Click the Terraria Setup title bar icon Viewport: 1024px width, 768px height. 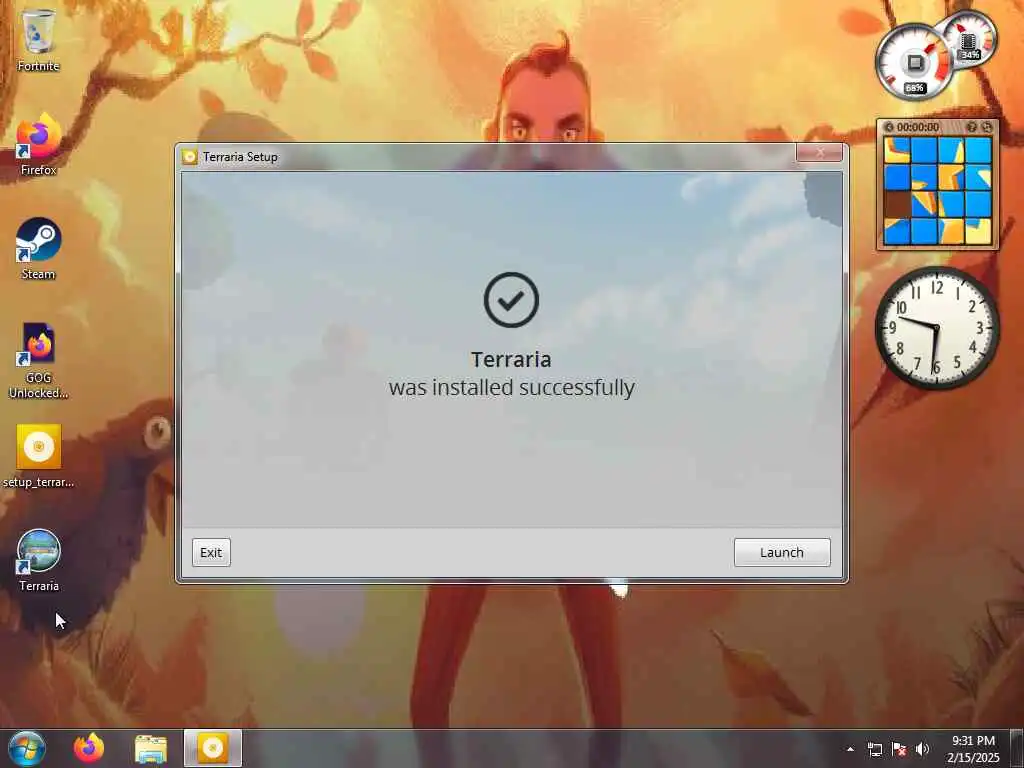(x=189, y=157)
